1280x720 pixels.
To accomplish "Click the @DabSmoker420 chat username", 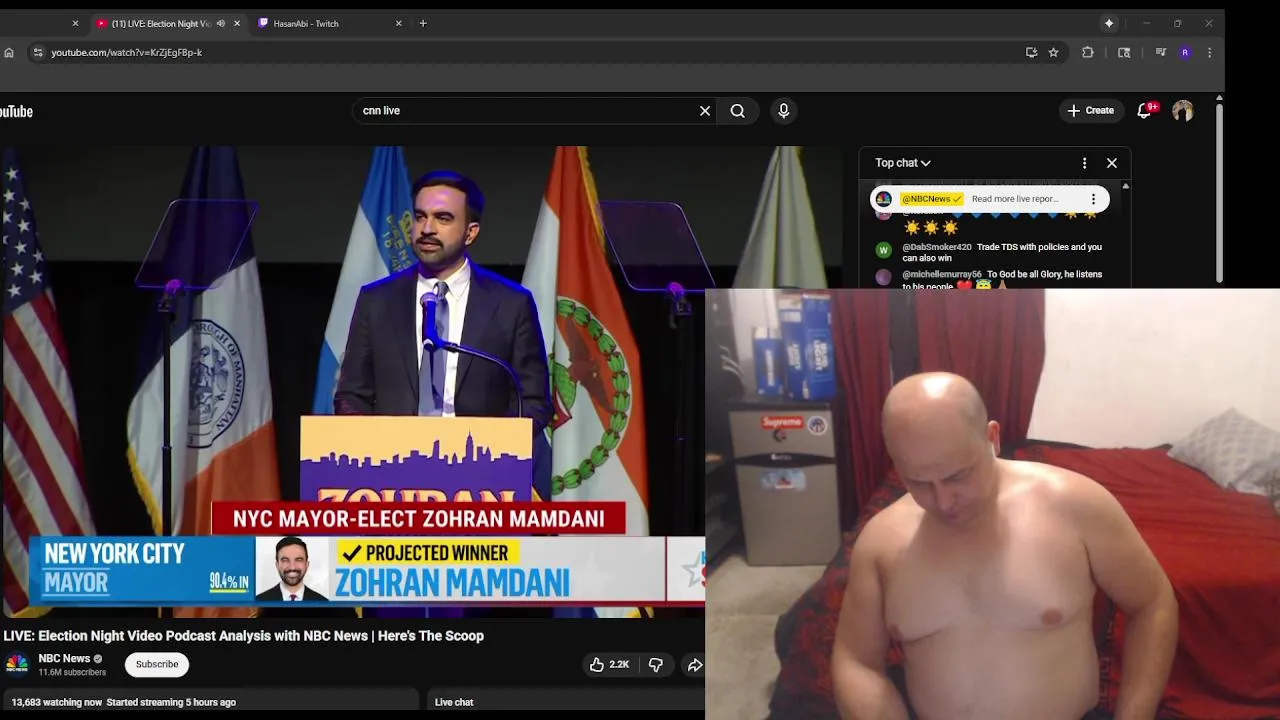I will 937,247.
